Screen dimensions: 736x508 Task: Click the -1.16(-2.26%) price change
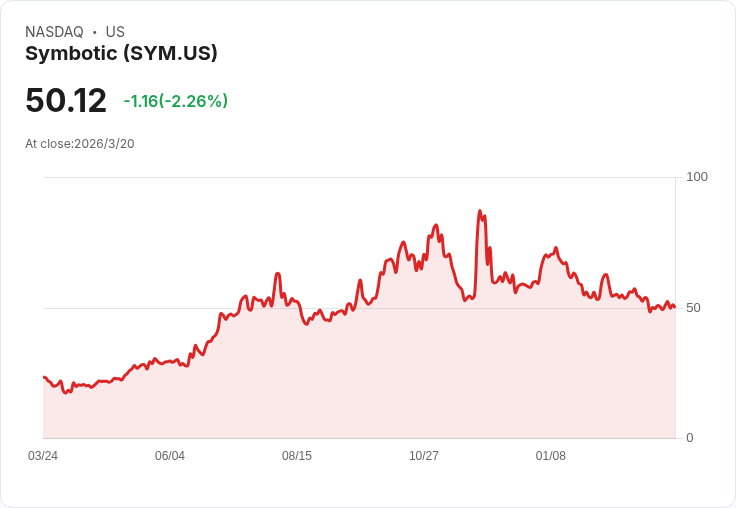(176, 101)
